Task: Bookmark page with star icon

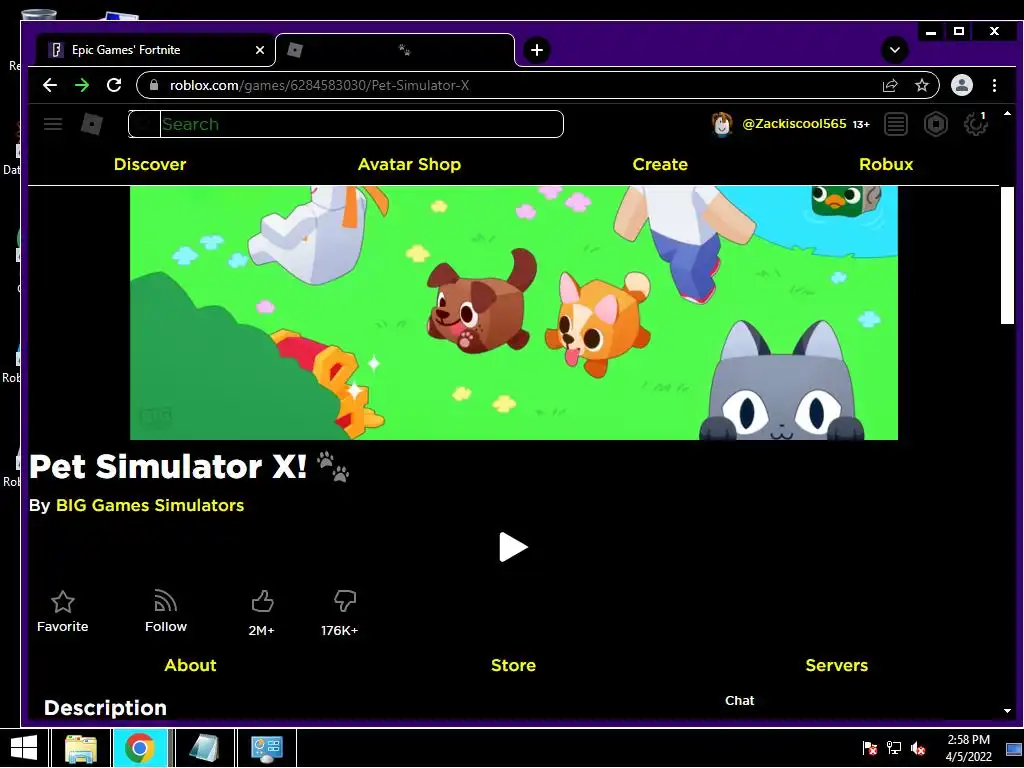Action: tap(921, 86)
